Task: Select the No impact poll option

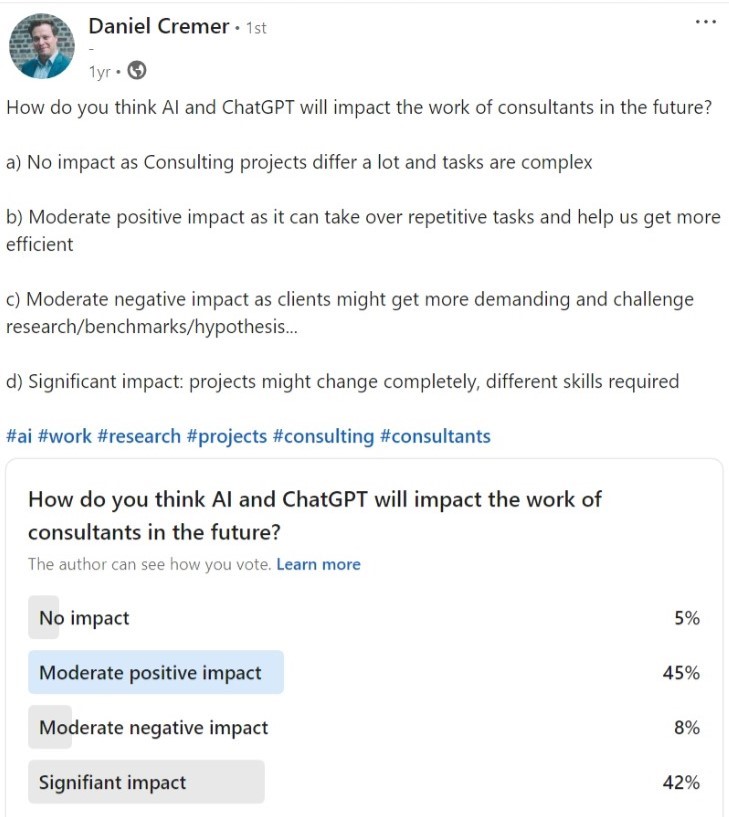Action: [x=364, y=617]
